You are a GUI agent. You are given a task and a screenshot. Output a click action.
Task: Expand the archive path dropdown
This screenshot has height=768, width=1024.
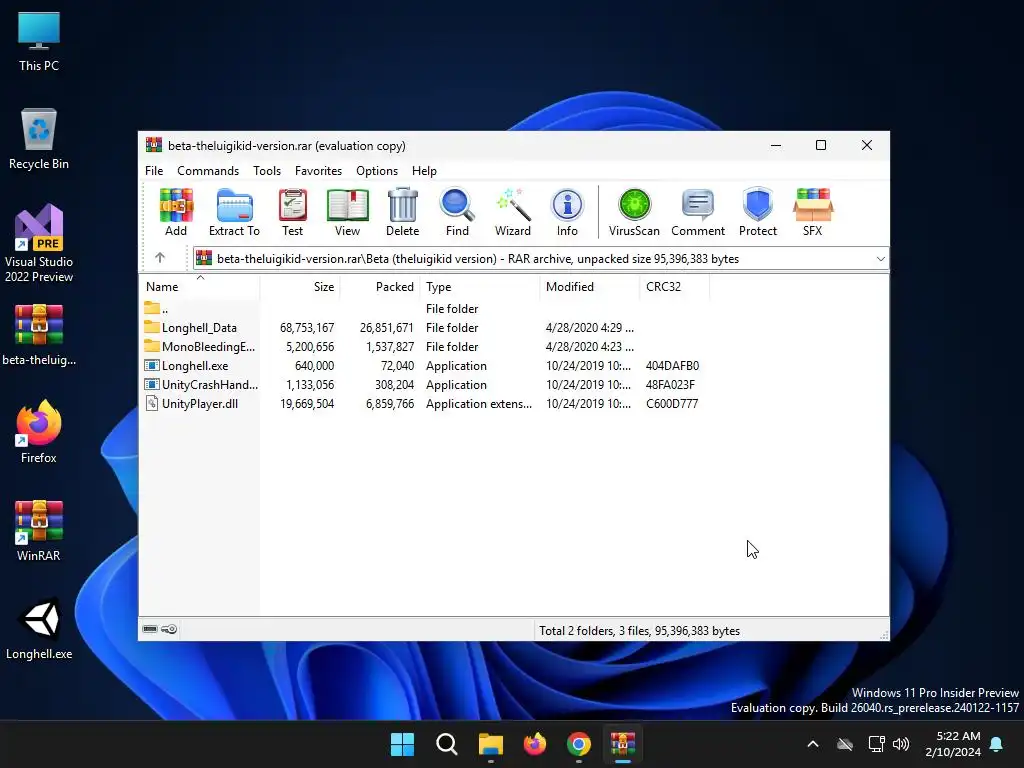tap(880, 259)
